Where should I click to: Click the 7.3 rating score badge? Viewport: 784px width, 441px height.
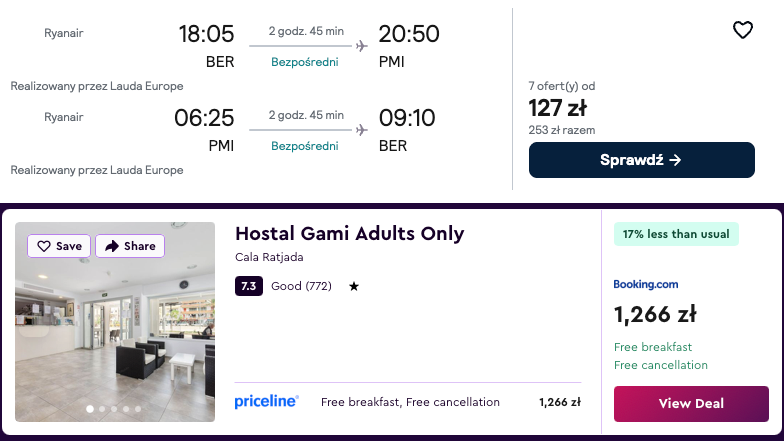click(x=249, y=287)
